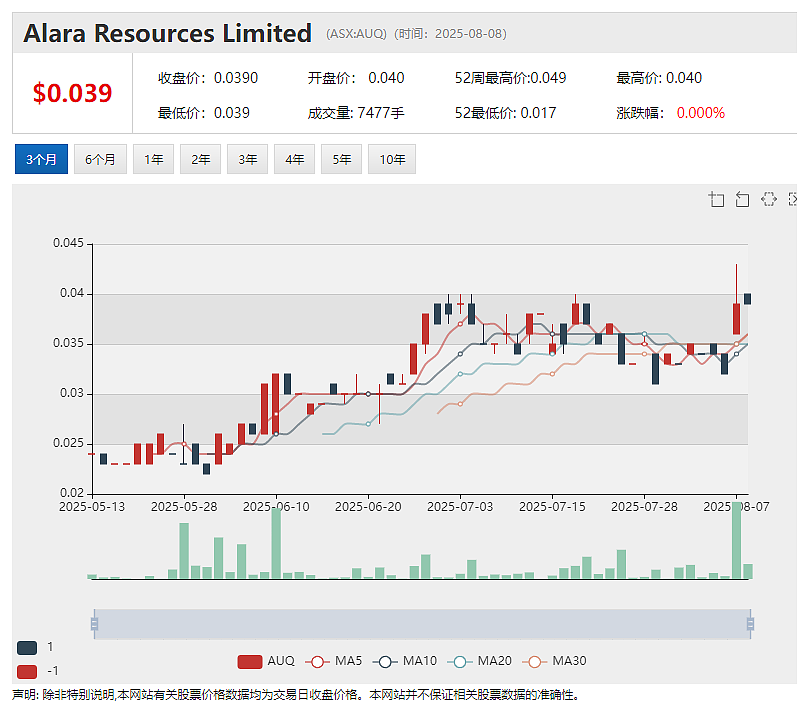
Task: Click the zoom reset (undo zoom) icon
Action: coord(742,199)
